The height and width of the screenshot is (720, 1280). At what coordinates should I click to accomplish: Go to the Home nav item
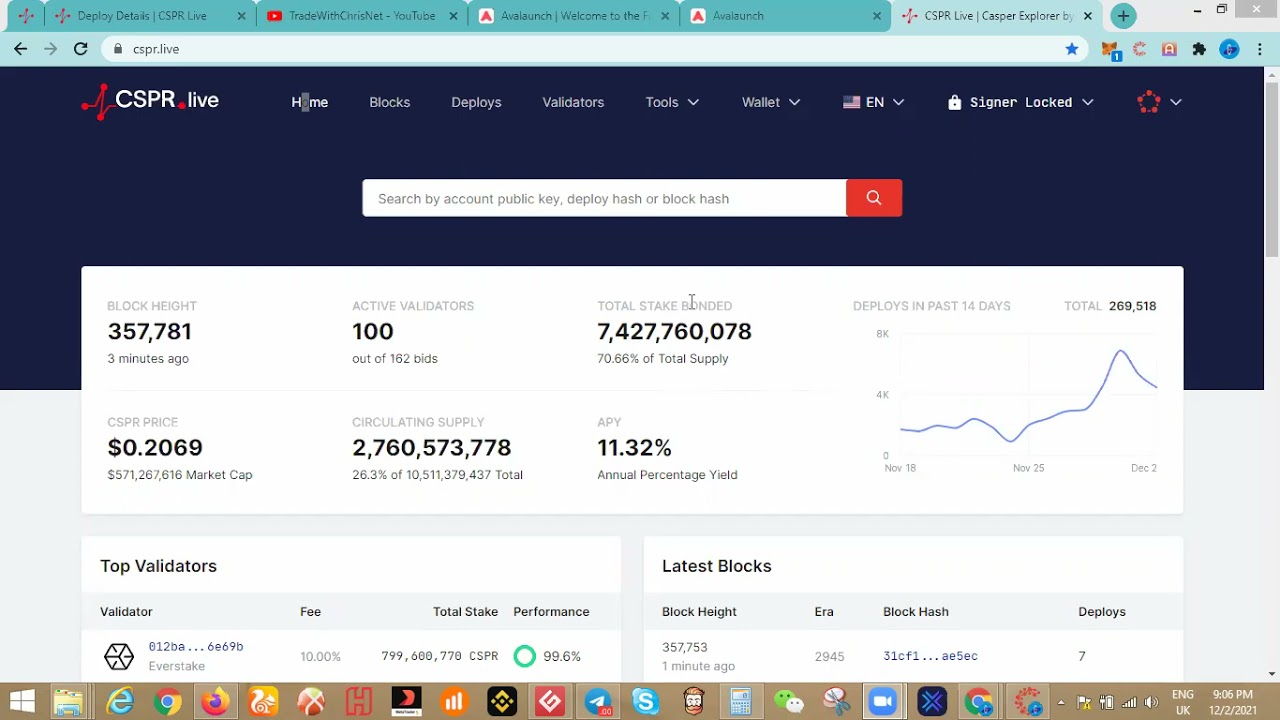point(310,102)
